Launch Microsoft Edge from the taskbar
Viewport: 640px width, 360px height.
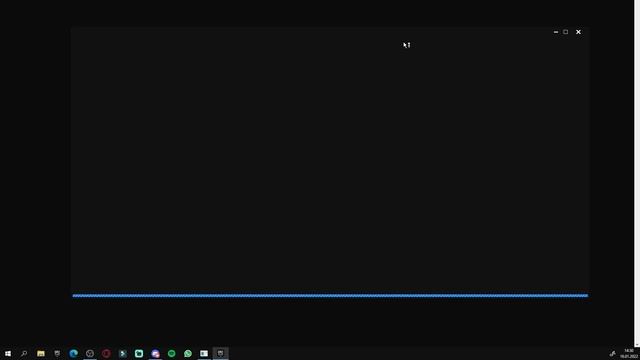tap(73, 353)
